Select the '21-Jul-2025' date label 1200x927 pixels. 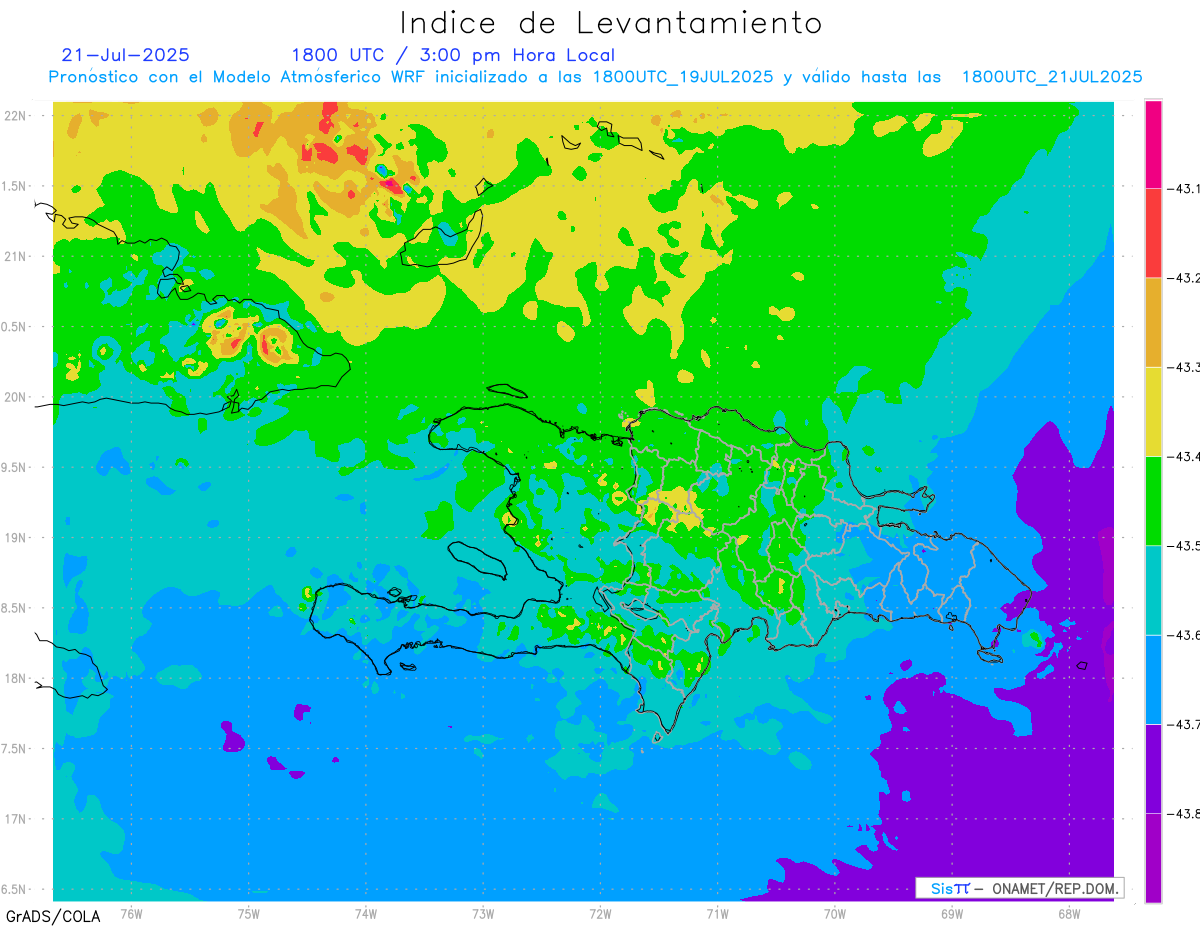point(125,55)
